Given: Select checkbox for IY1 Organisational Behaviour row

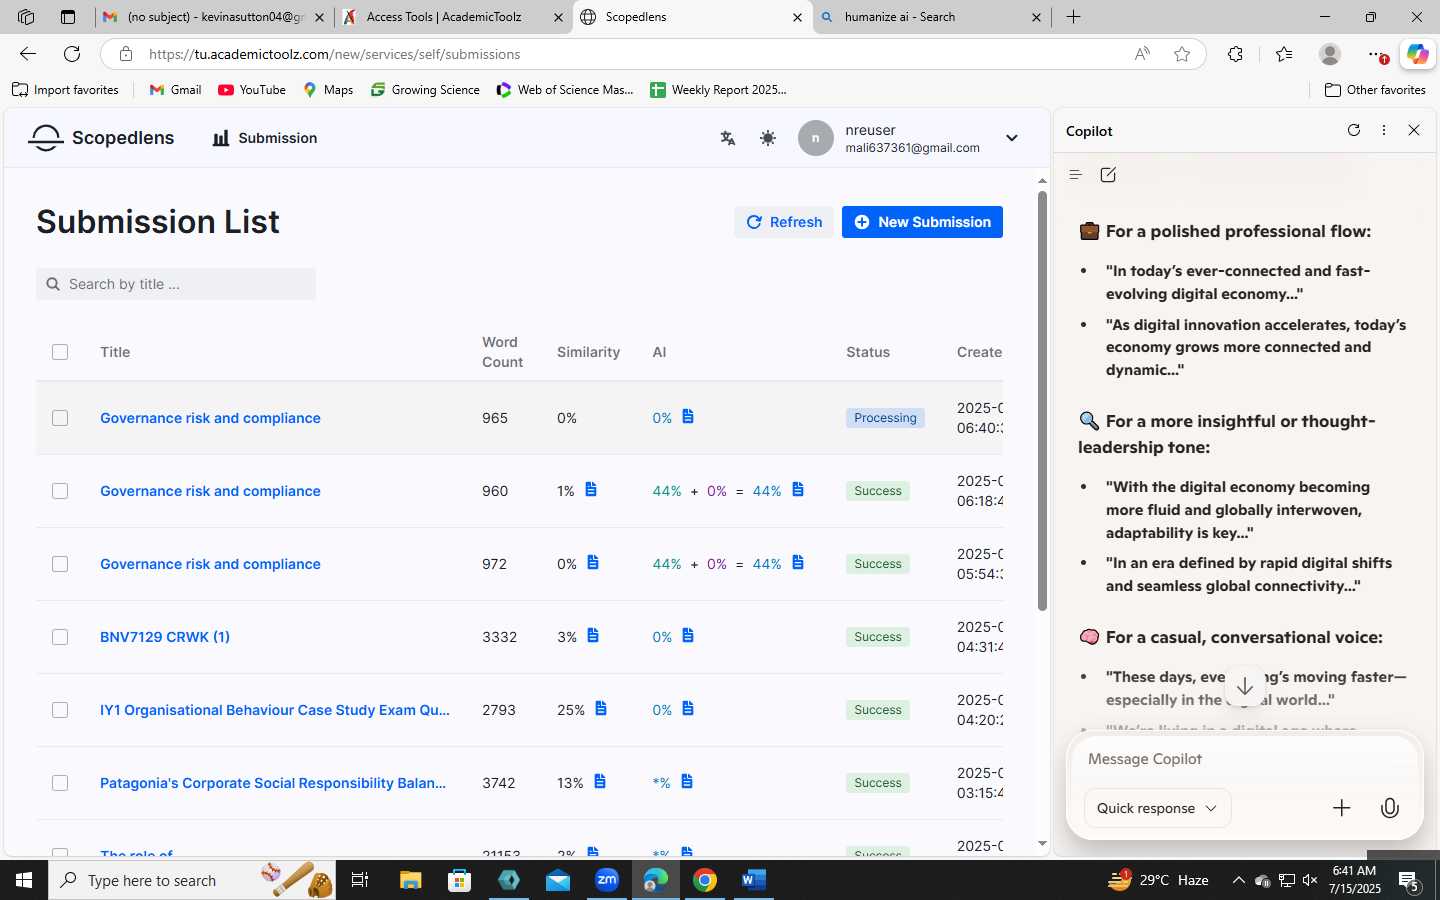Looking at the screenshot, I should (60, 710).
